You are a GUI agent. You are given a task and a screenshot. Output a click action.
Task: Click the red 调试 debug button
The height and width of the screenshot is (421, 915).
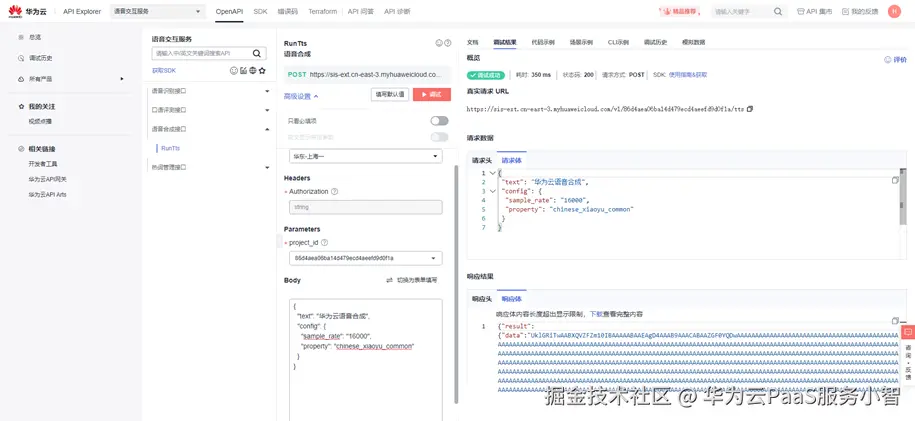click(432, 95)
